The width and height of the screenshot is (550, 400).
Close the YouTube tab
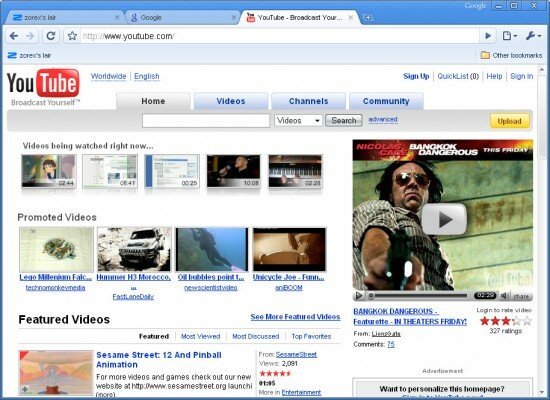coord(350,17)
